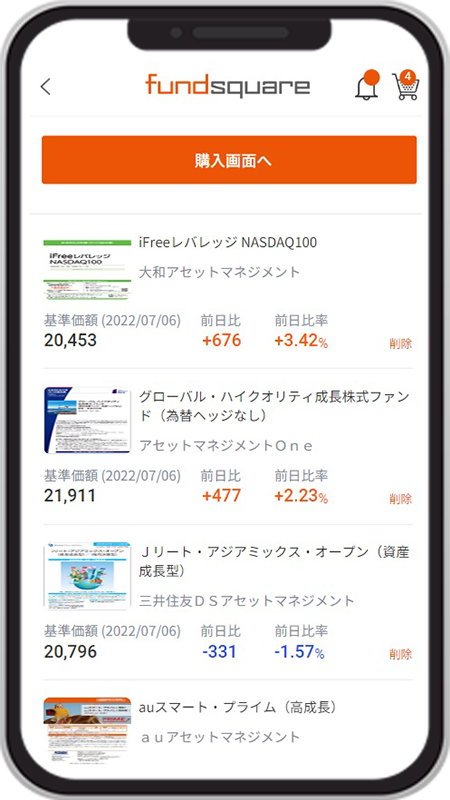
Task: Open the notification bell icon
Action: click(x=367, y=85)
